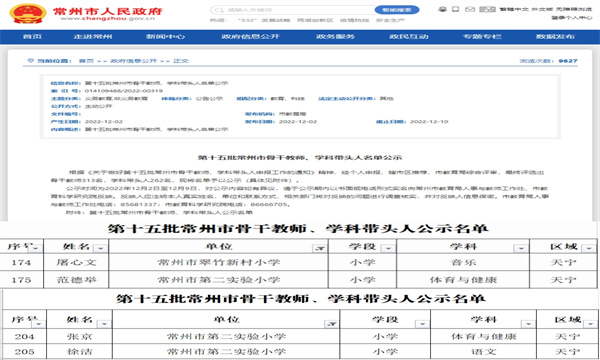Select the cell 屠心文
Screen dimensions: 600x360
click(77, 262)
